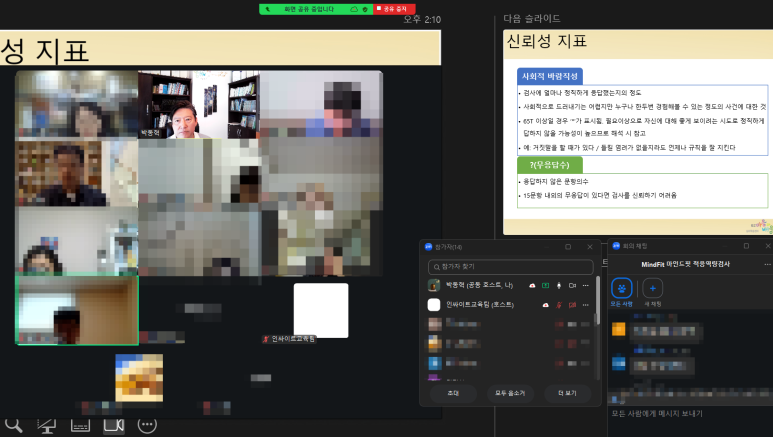Select the Everyone (모든 사람) chat tab
Image resolution: width=773 pixels, height=437 pixels.
click(621, 292)
